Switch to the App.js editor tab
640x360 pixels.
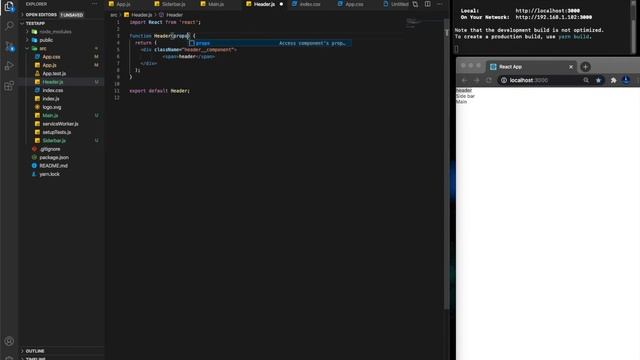(x=124, y=4)
